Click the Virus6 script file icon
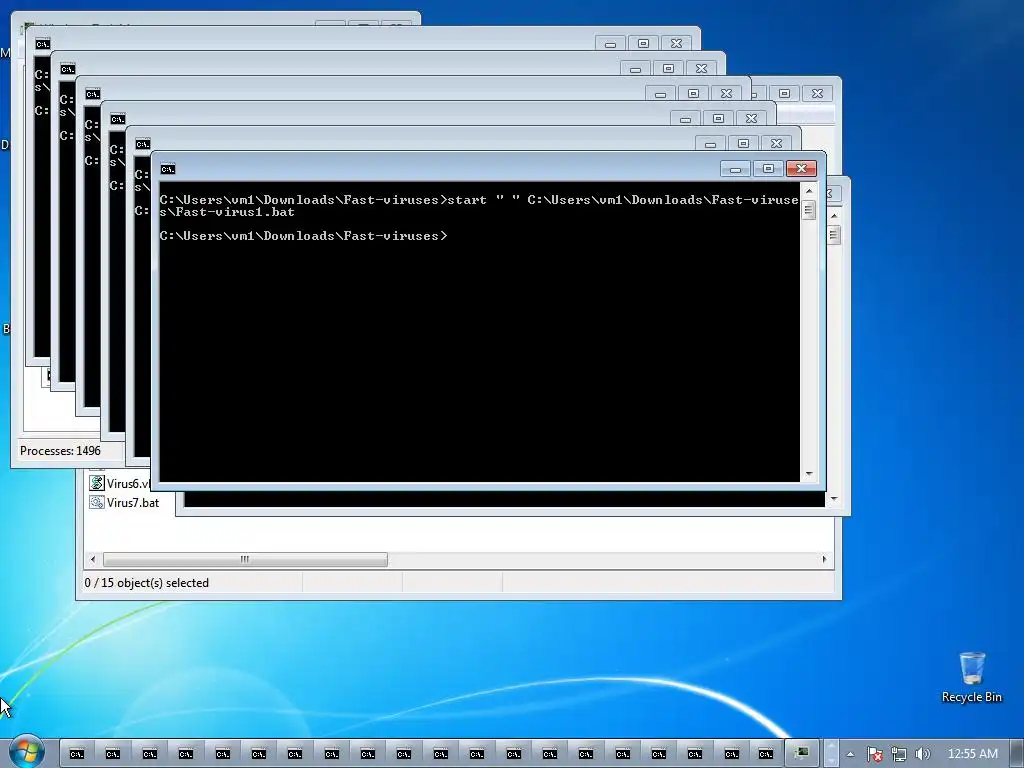The width and height of the screenshot is (1024, 768). pyautogui.click(x=97, y=483)
